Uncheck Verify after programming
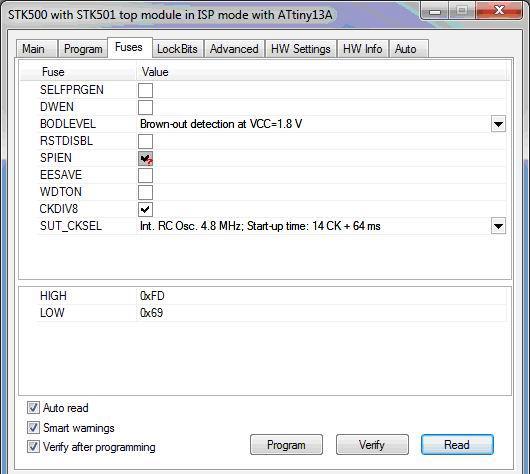The height and width of the screenshot is (474, 530). coord(33,447)
